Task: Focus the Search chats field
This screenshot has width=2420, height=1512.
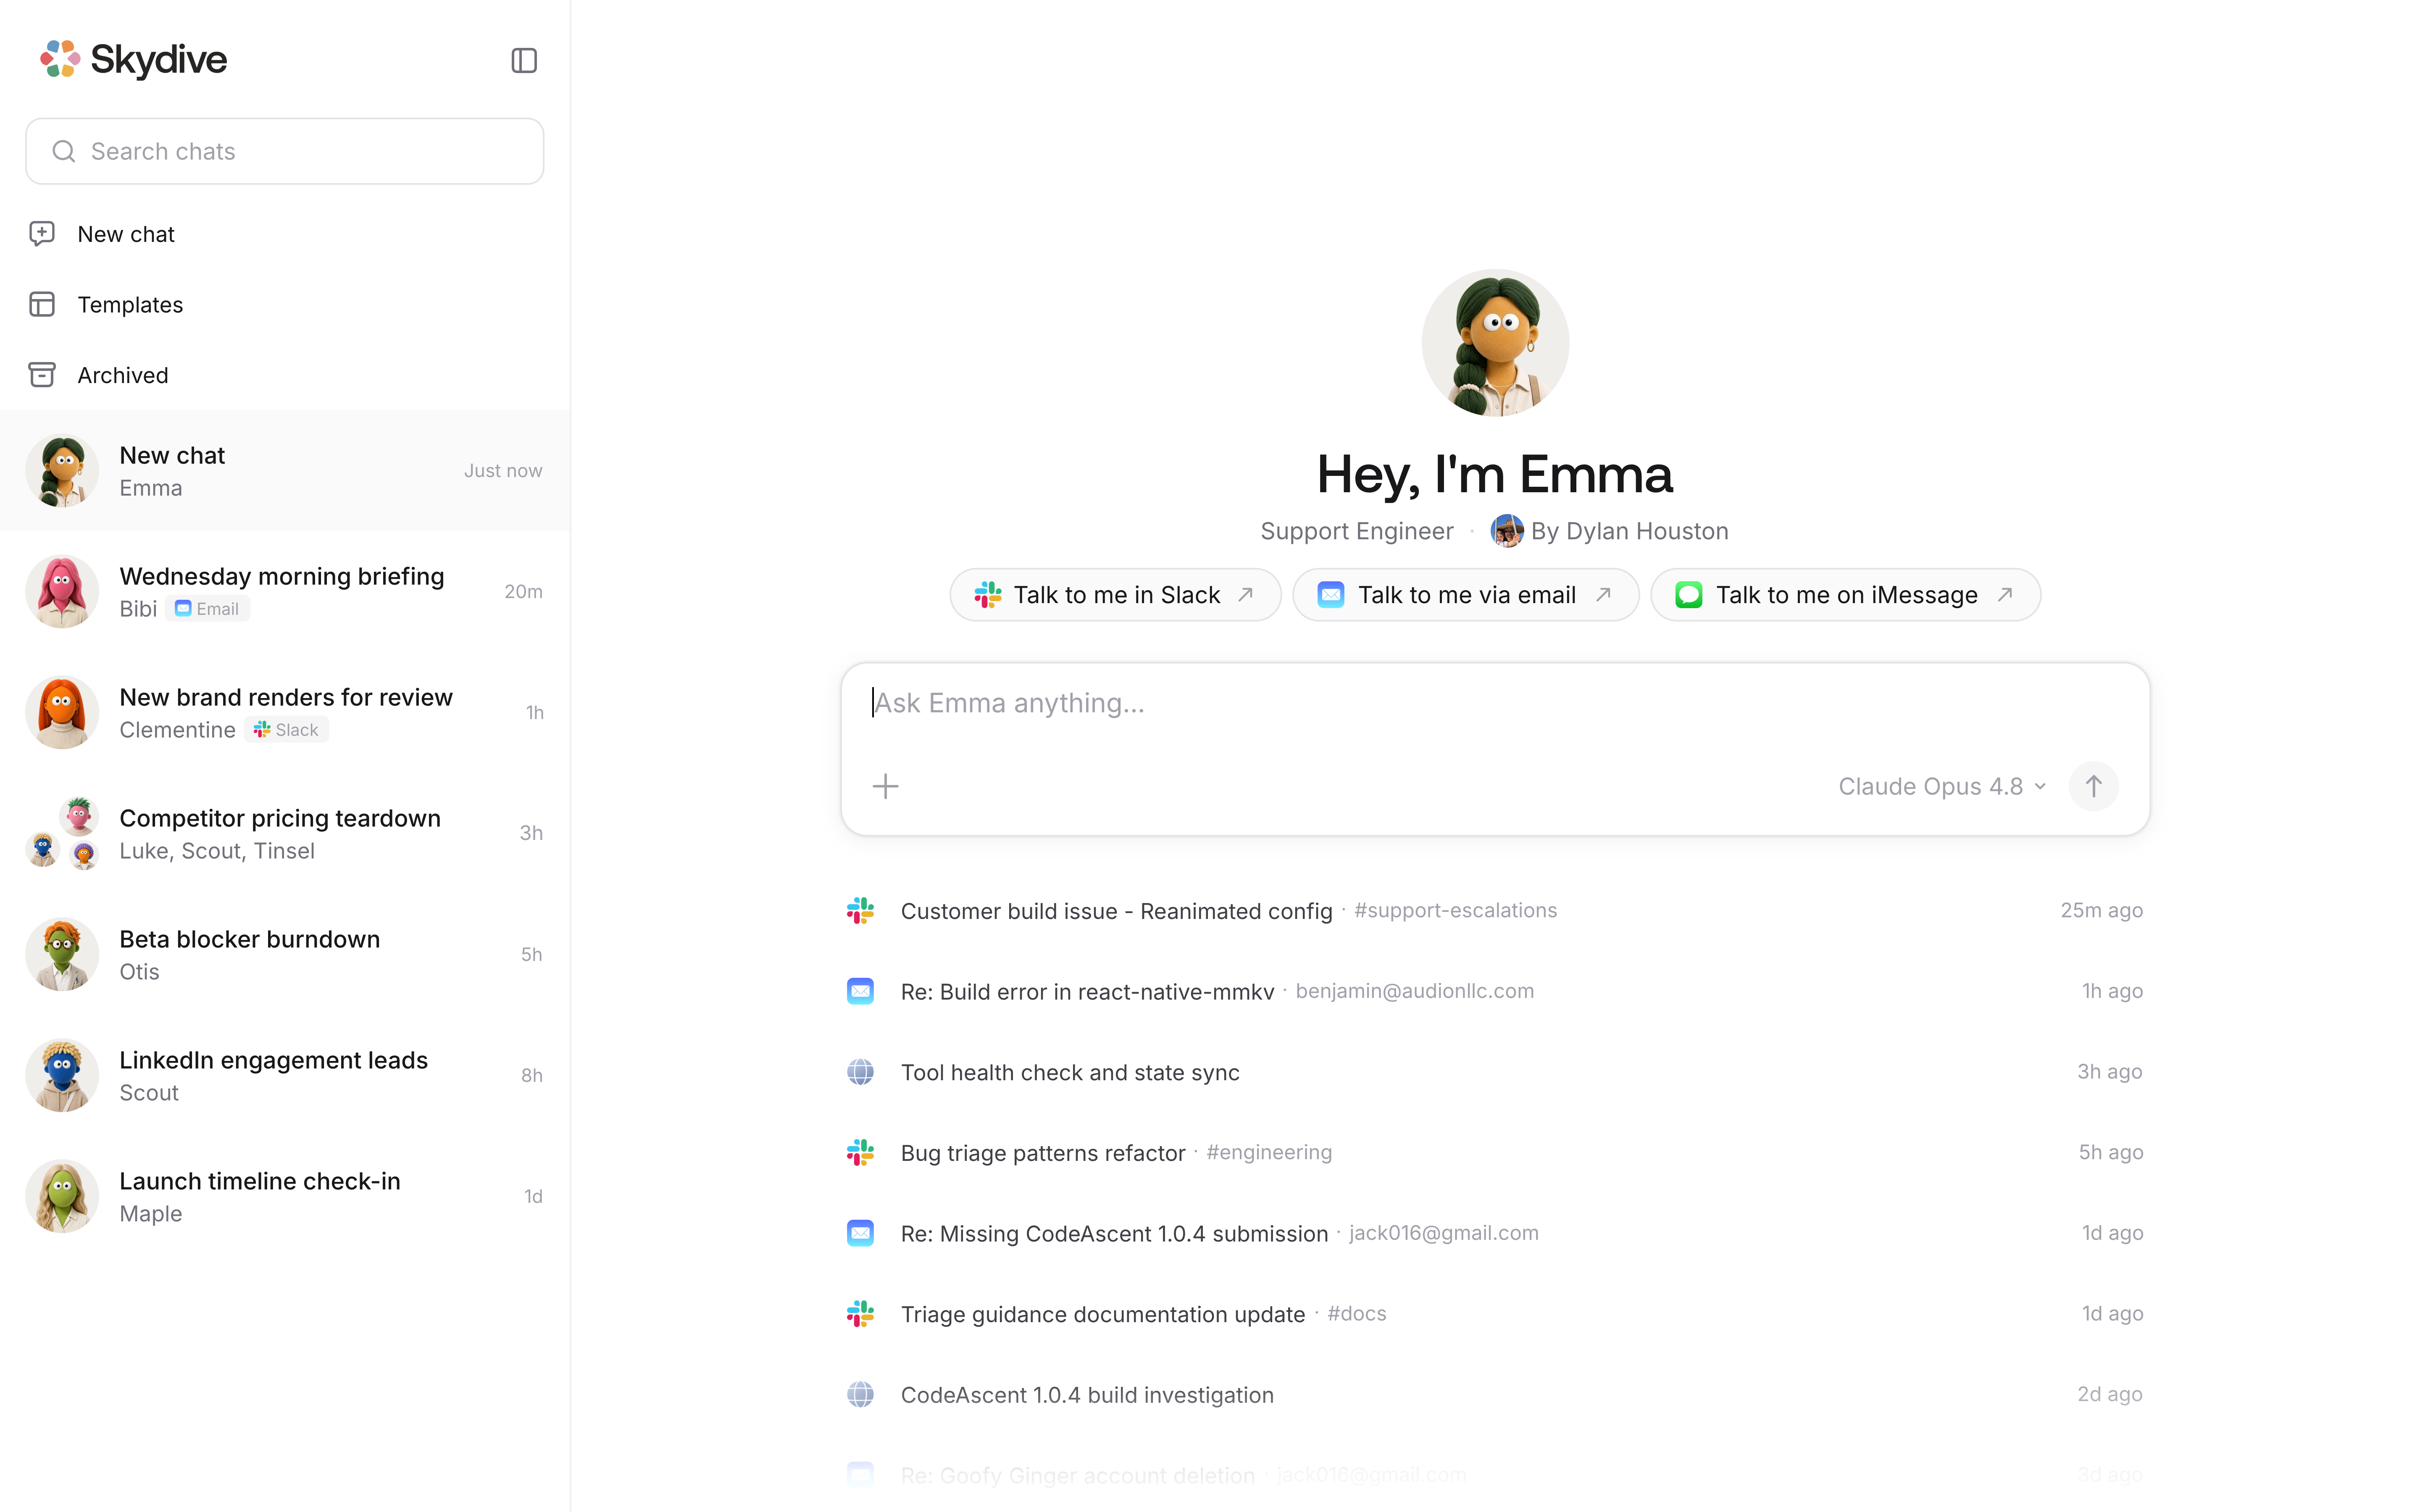Action: point(285,151)
